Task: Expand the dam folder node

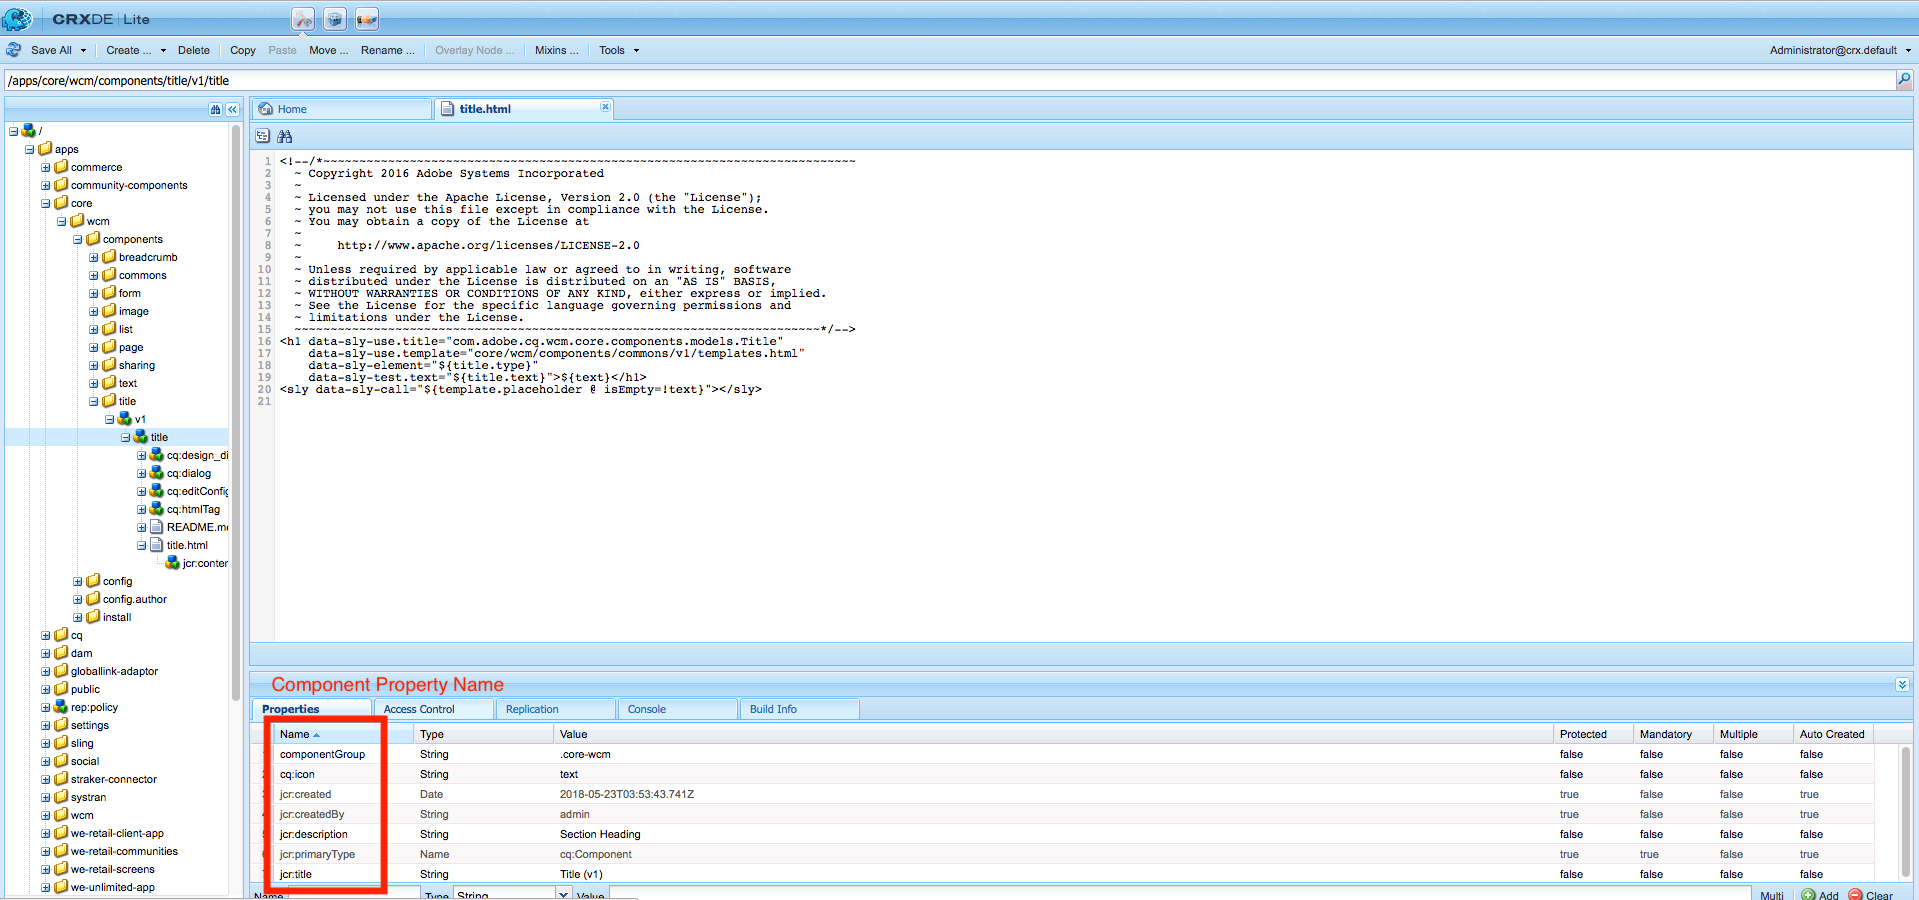Action: (x=46, y=653)
